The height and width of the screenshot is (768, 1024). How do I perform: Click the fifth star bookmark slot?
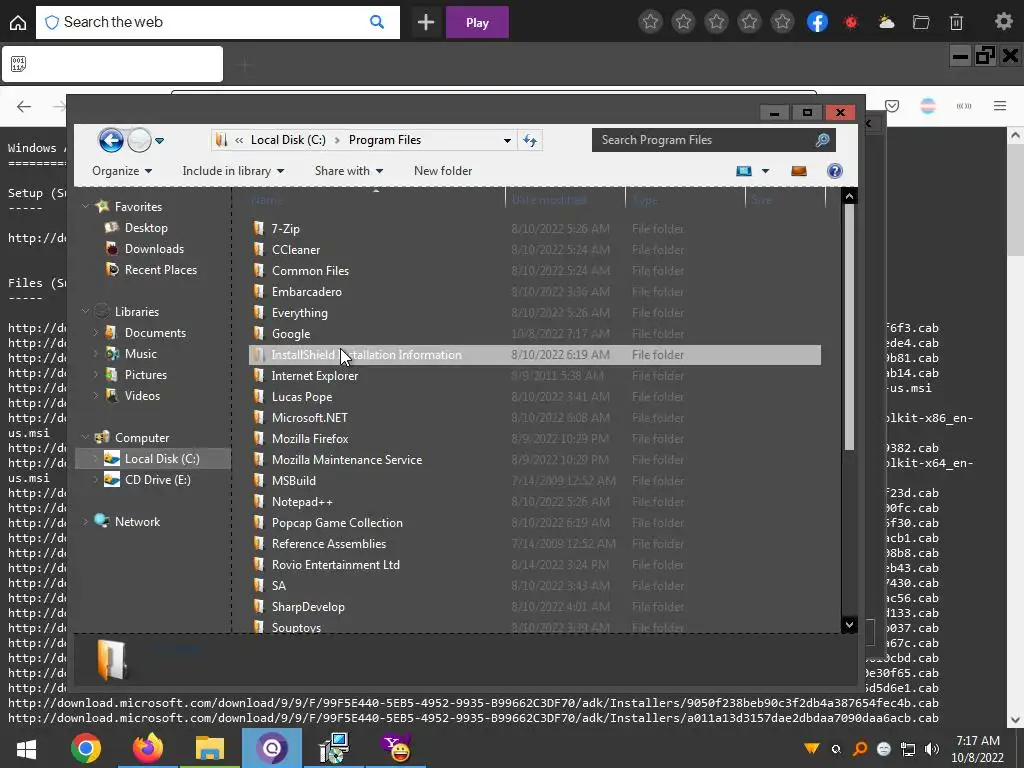coord(782,22)
